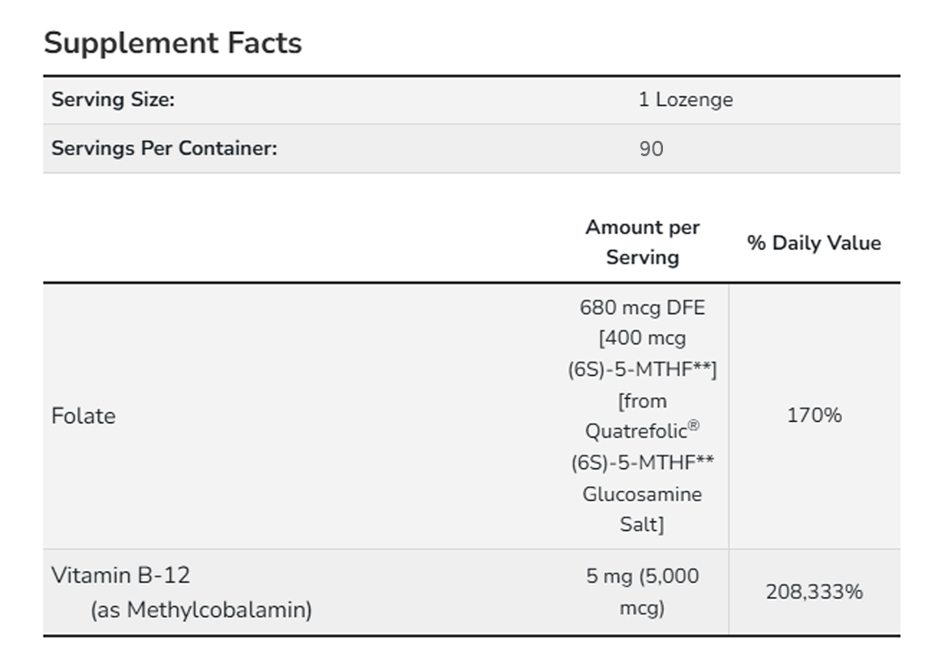Click the 5 mg (5,000 mcg) amount
Screen dimensions: 943x668
click(x=642, y=591)
